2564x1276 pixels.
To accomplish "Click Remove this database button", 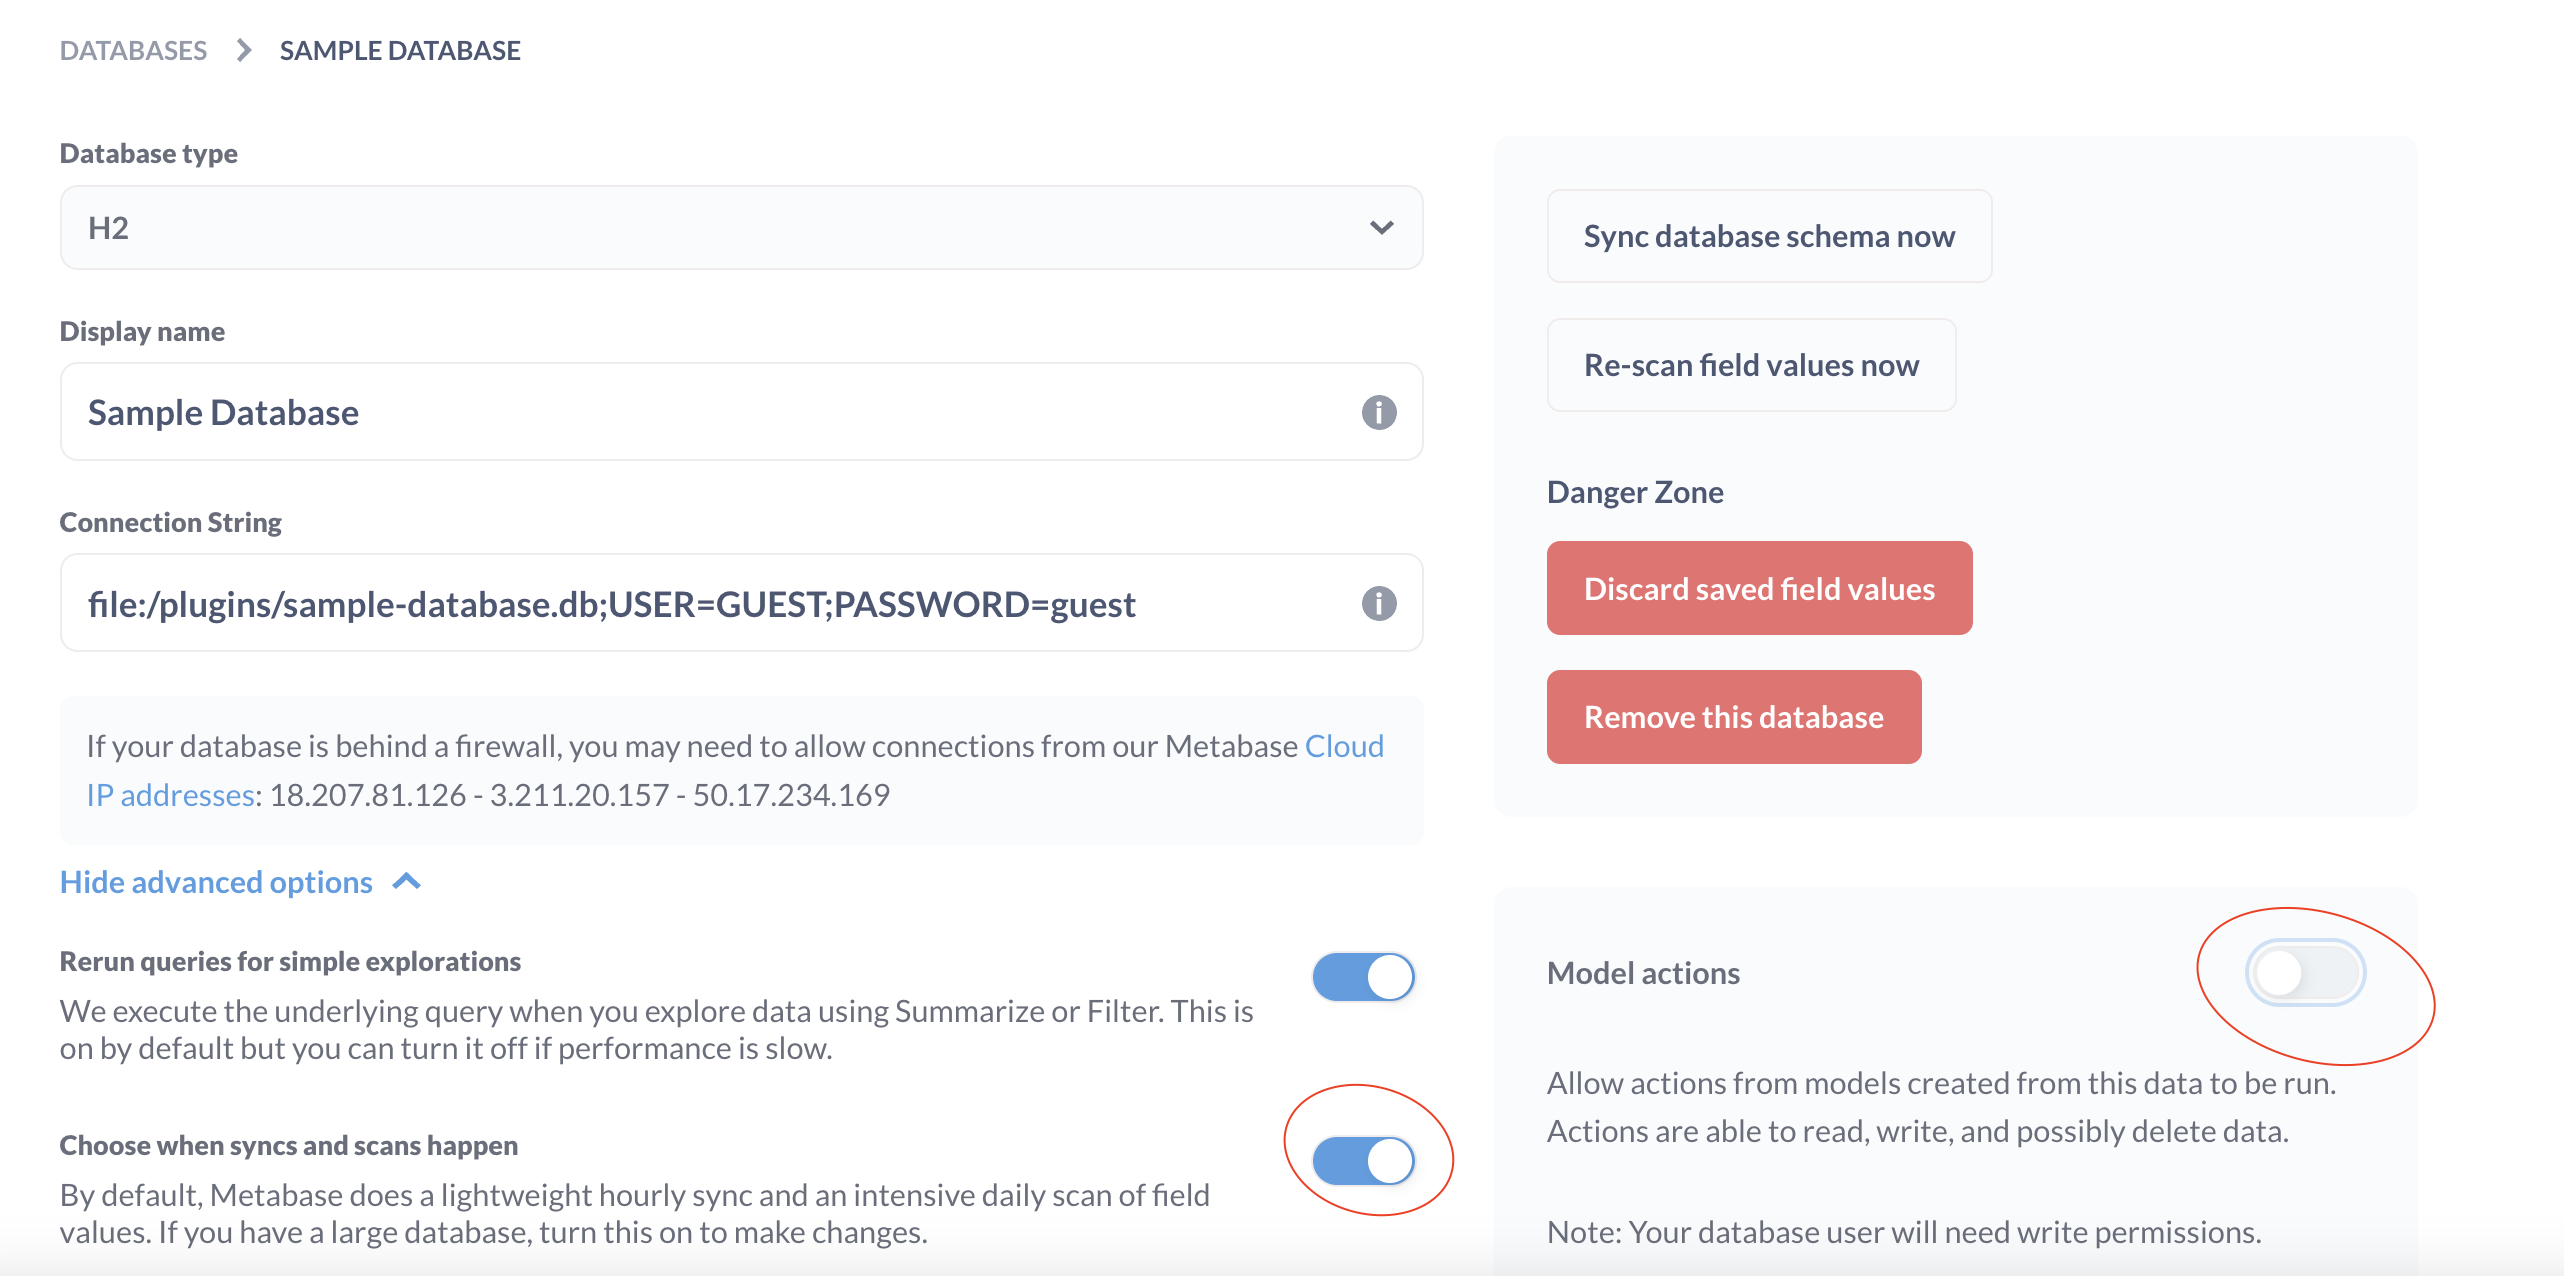I will pyautogui.click(x=1733, y=717).
